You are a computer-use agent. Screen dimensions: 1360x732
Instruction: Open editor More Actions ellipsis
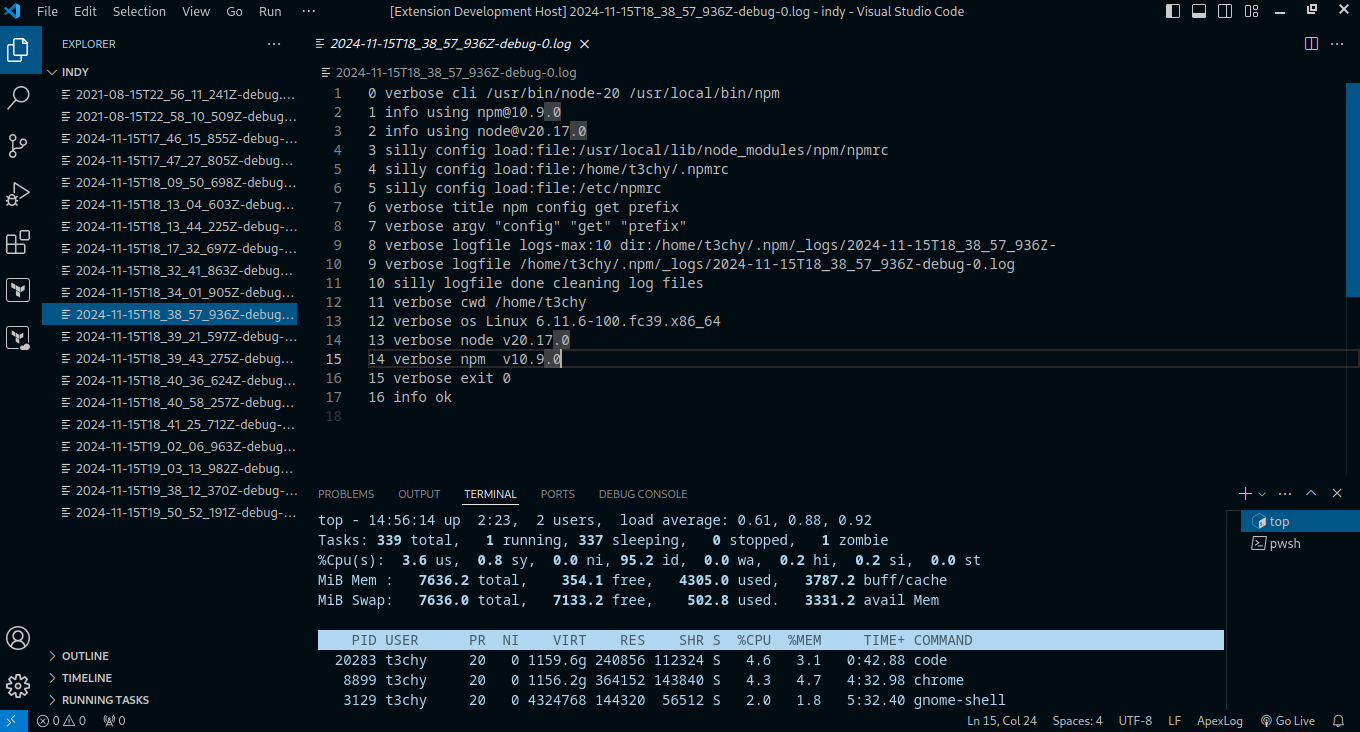1338,44
